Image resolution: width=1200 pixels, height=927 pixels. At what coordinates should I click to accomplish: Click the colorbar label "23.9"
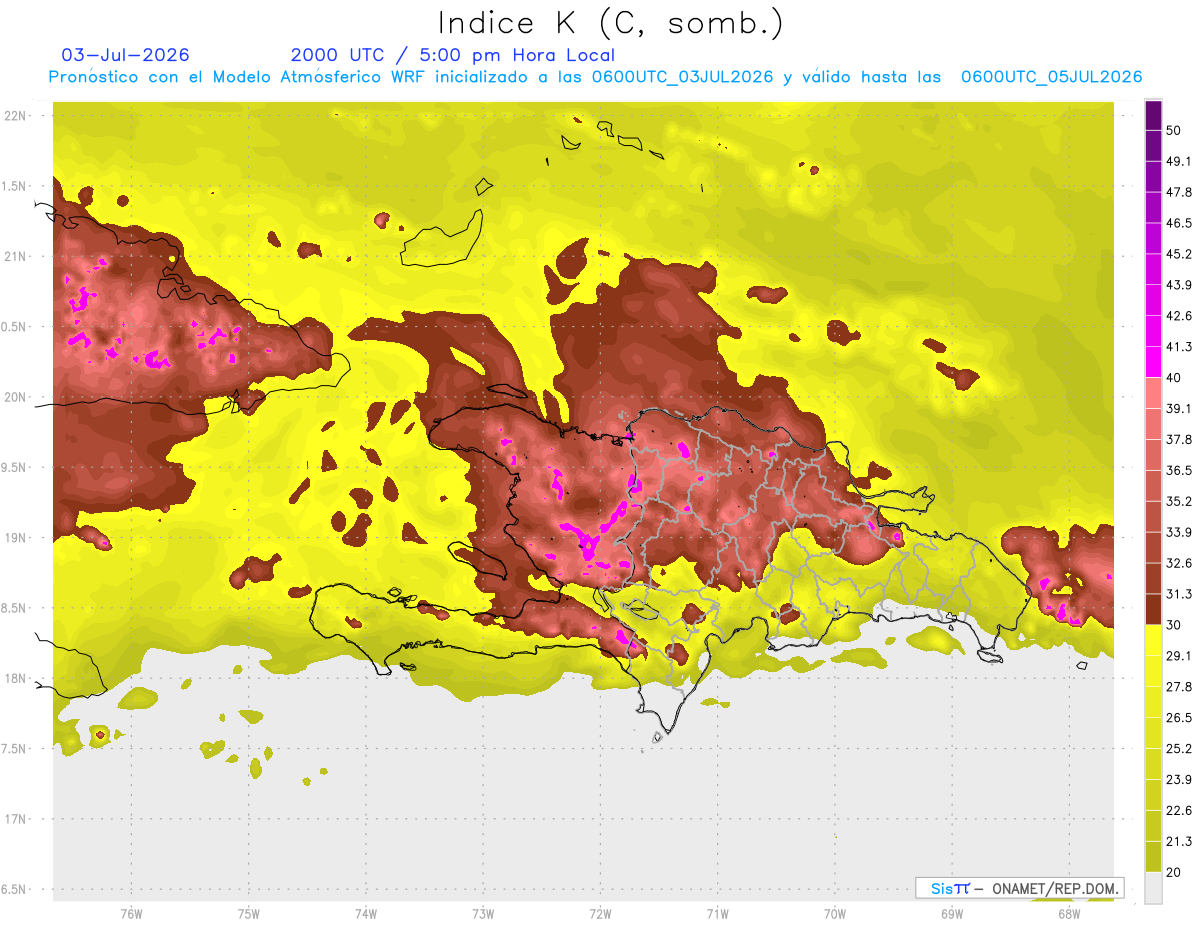(1179, 779)
